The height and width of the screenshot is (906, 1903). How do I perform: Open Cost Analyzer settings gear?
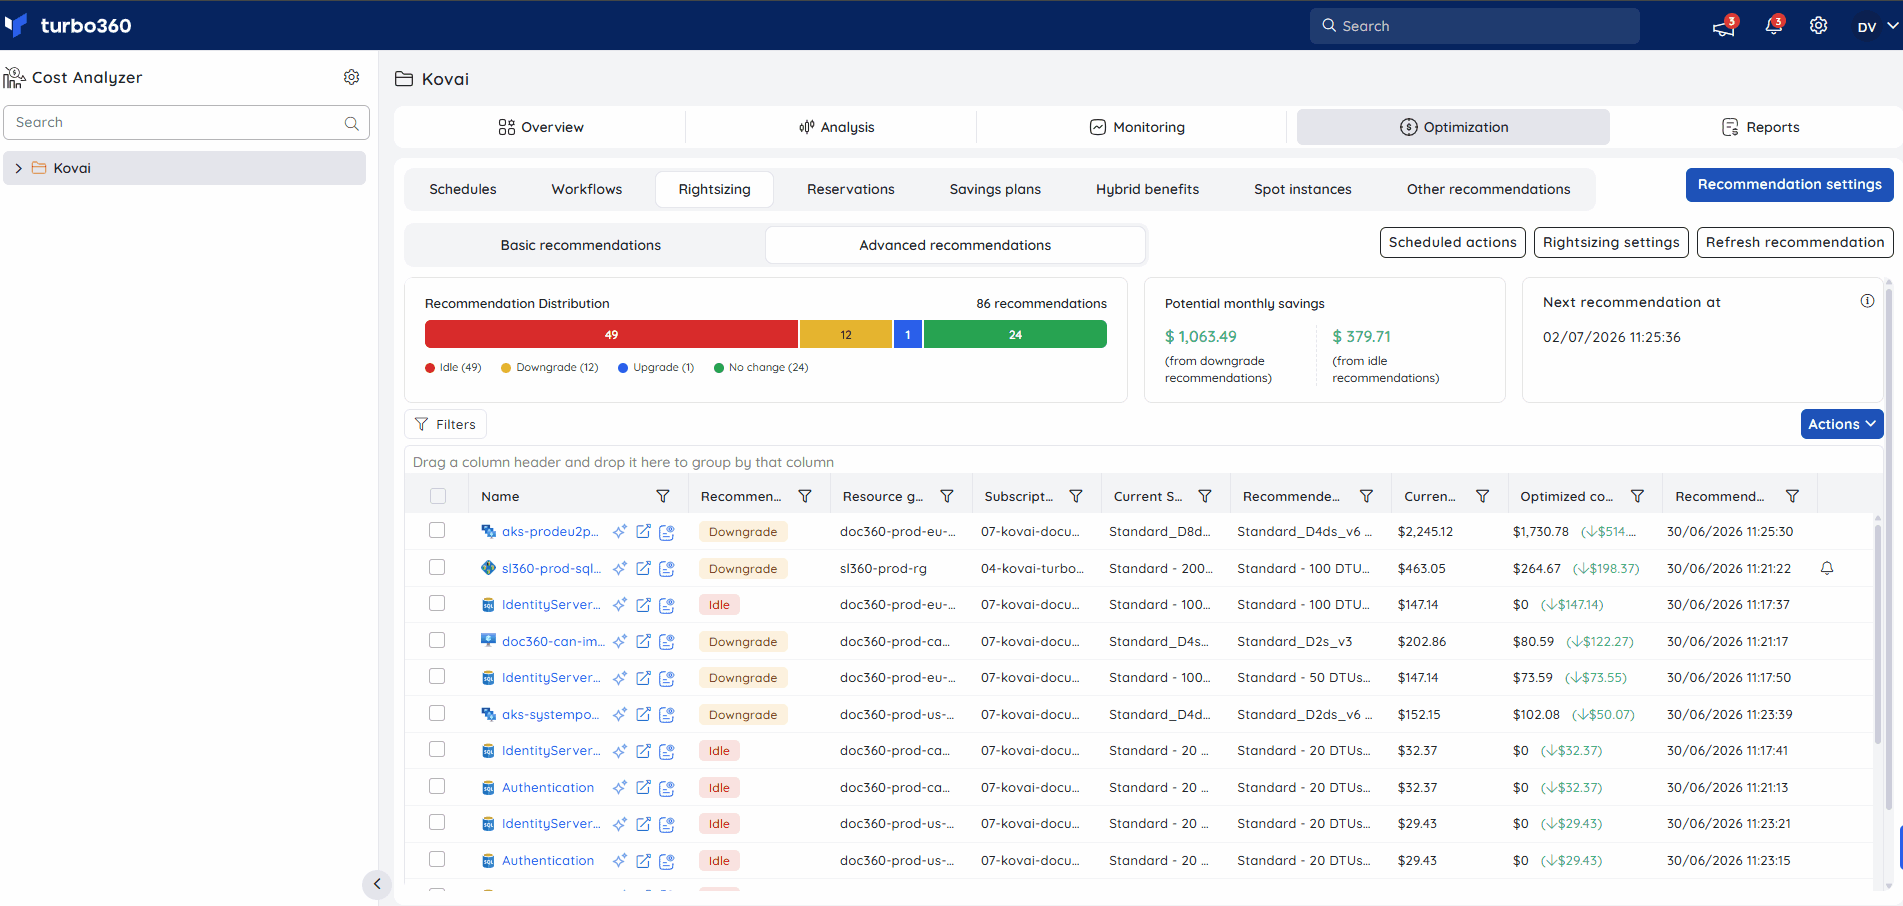(x=352, y=77)
